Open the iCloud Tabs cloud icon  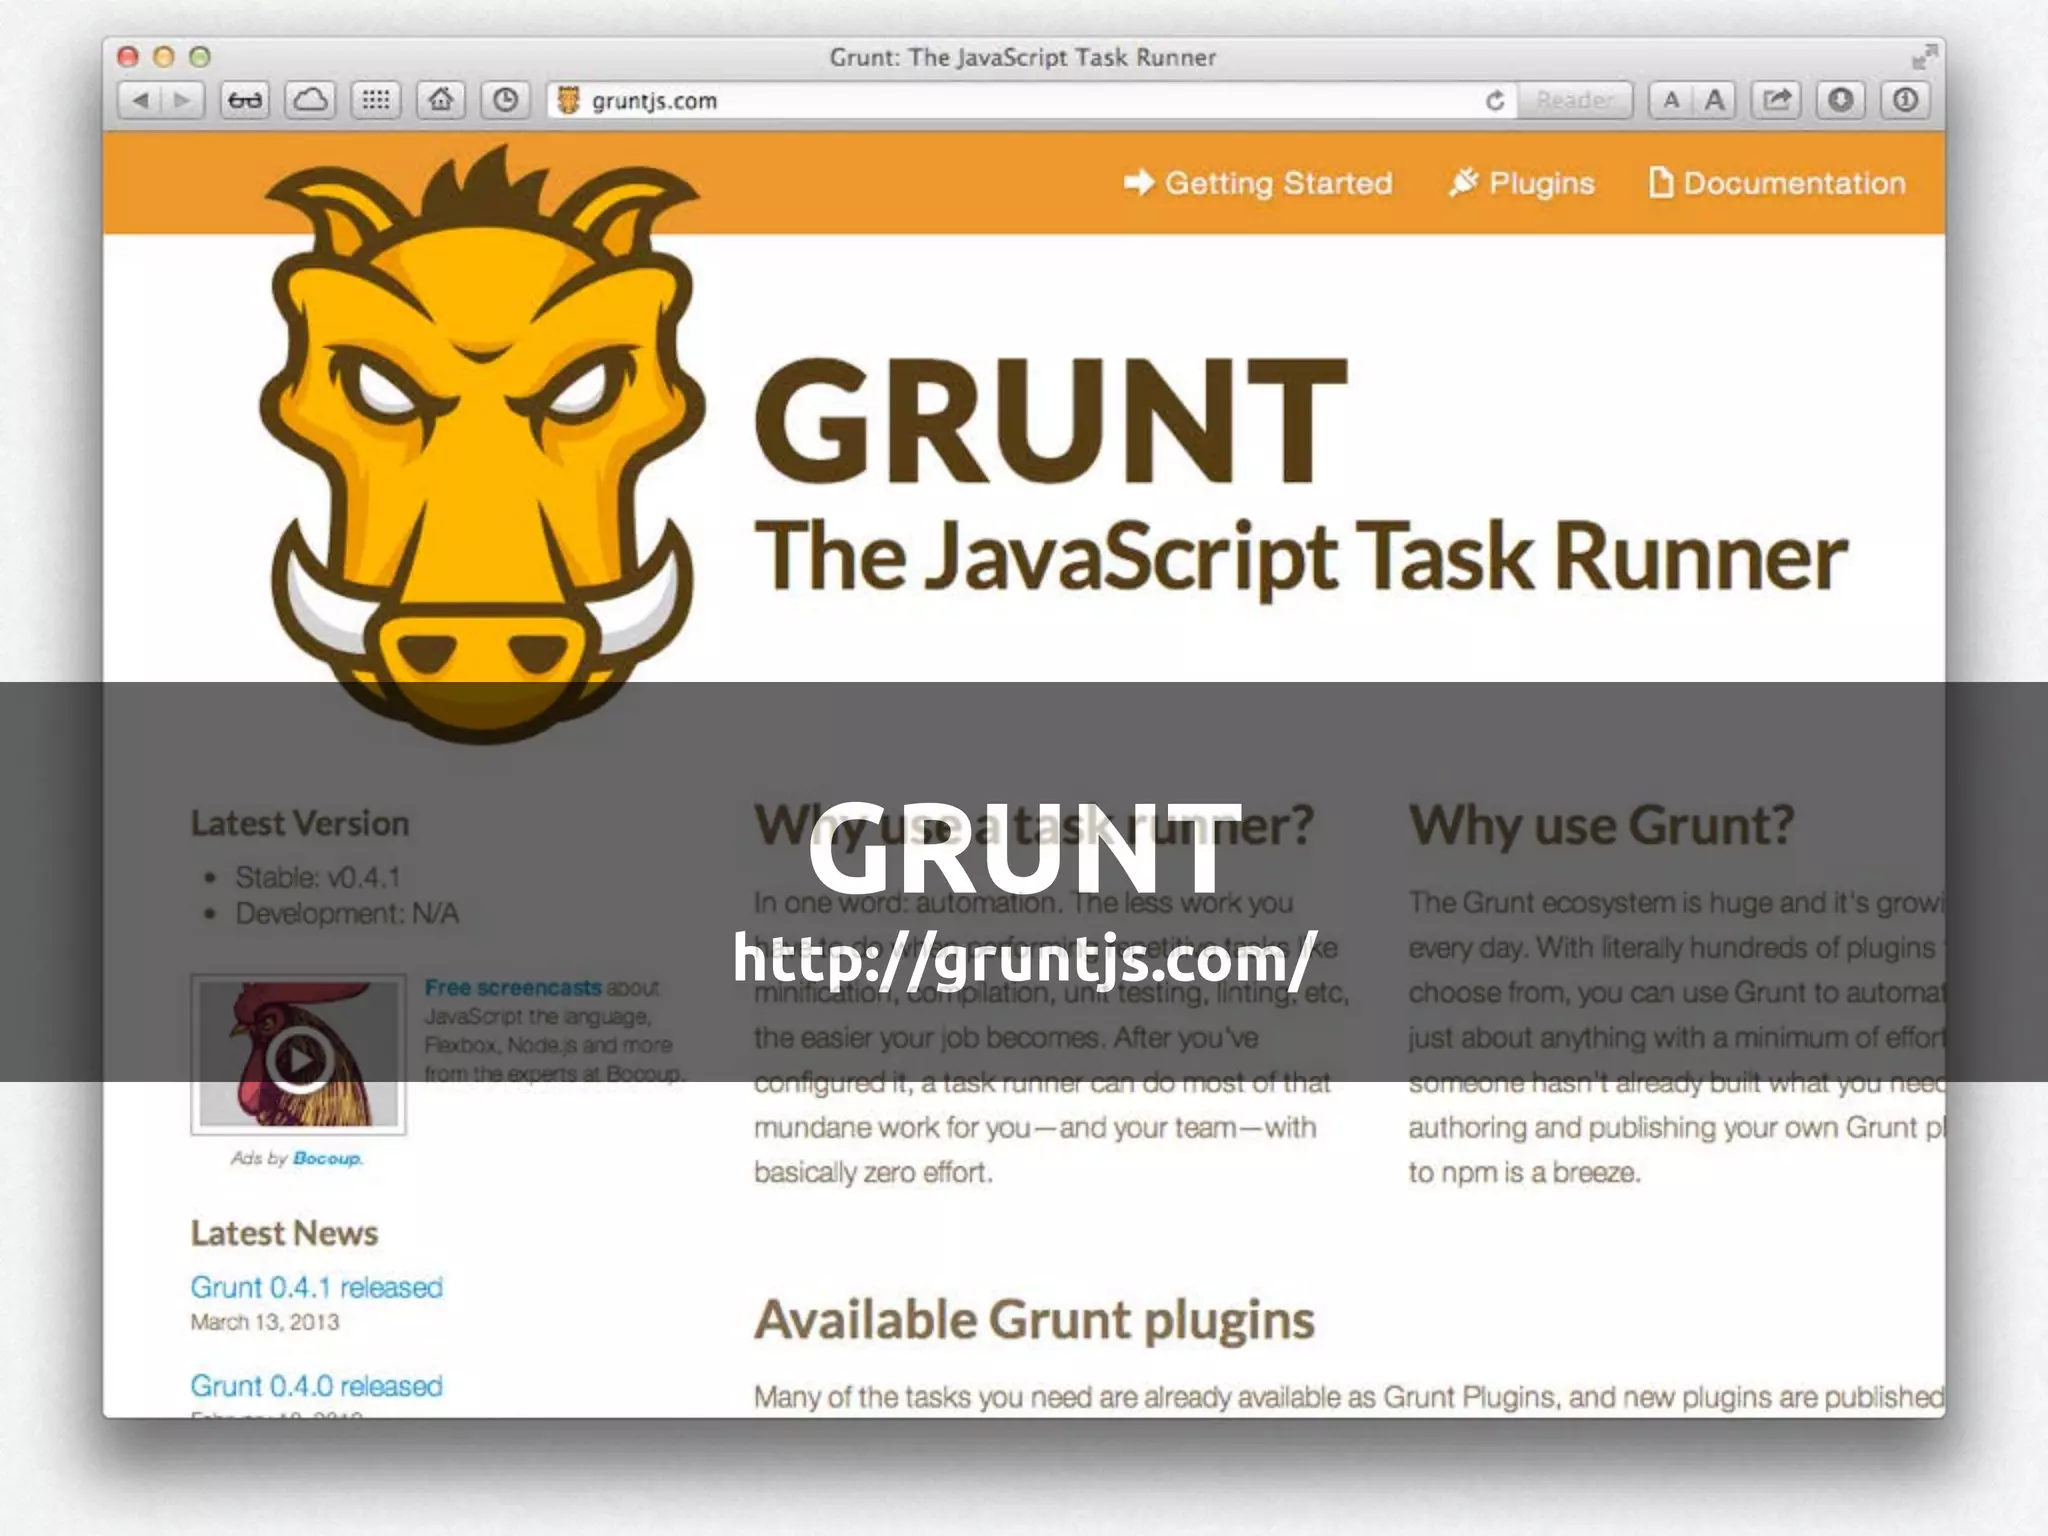tap(310, 100)
